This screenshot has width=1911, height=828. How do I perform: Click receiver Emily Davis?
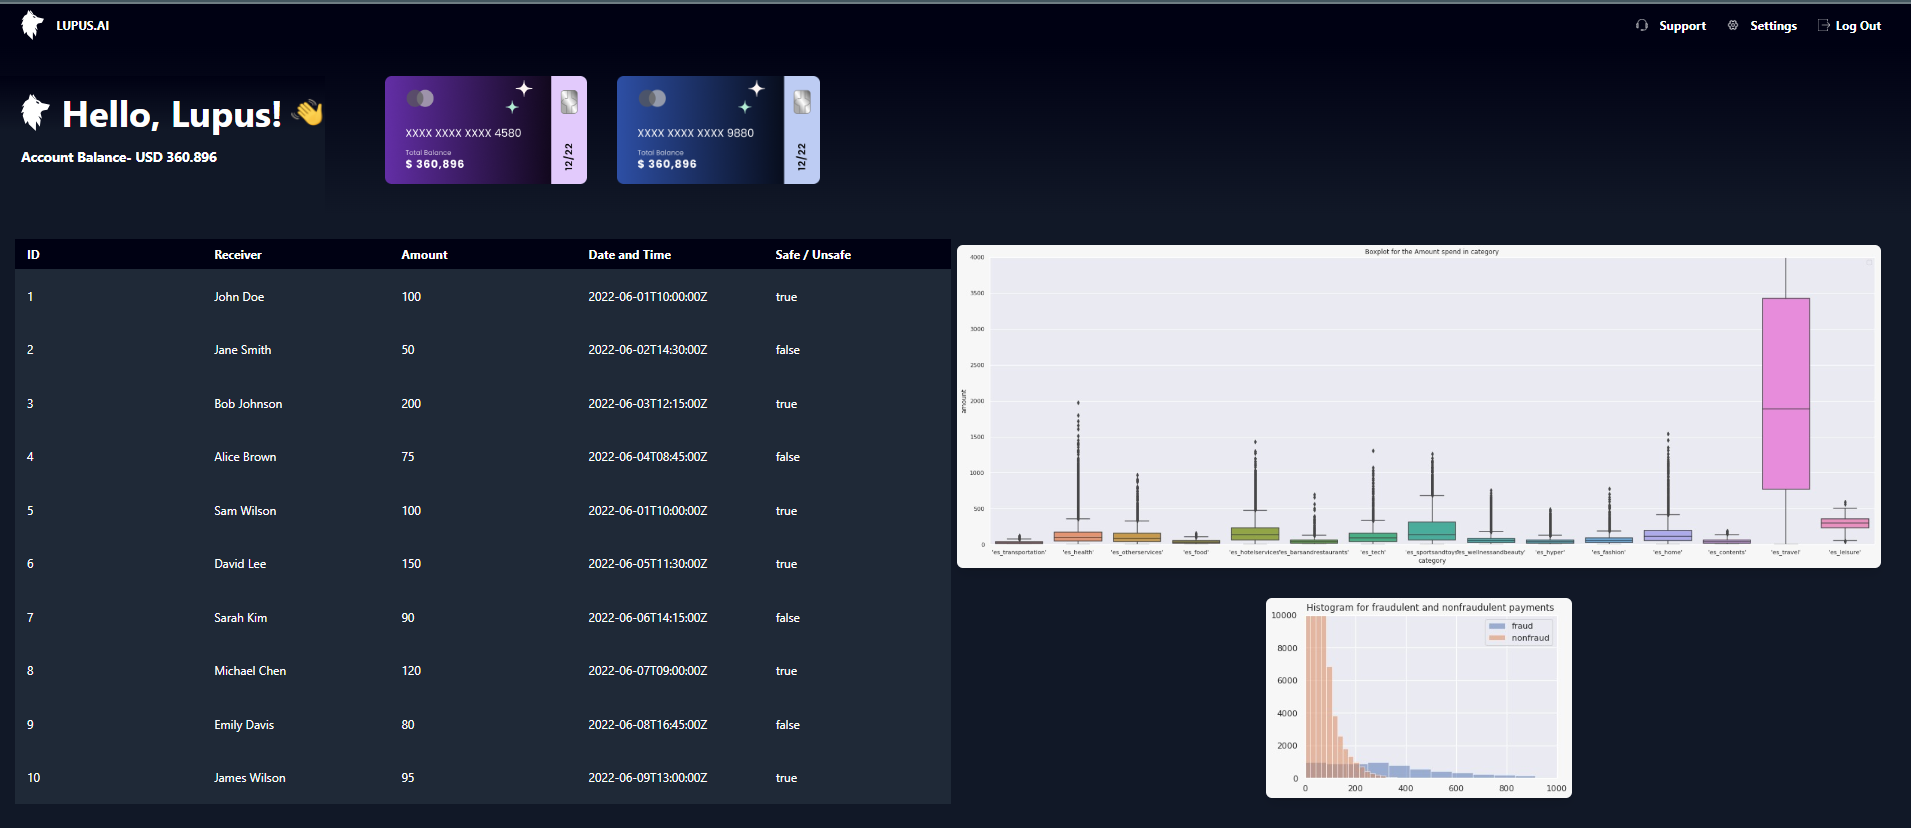tap(244, 725)
